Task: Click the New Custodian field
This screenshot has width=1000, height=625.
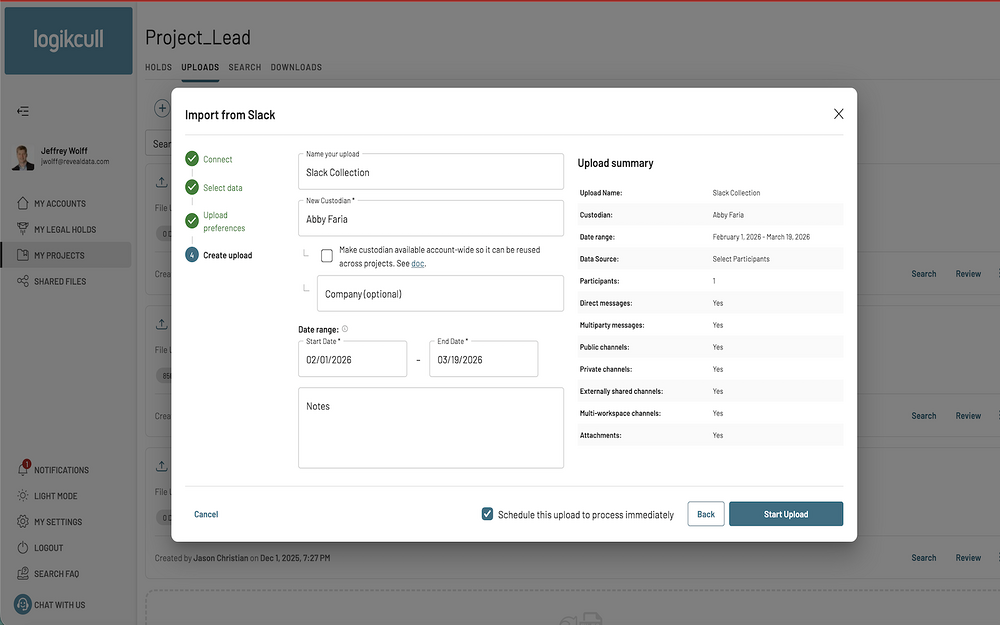Action: (431, 218)
